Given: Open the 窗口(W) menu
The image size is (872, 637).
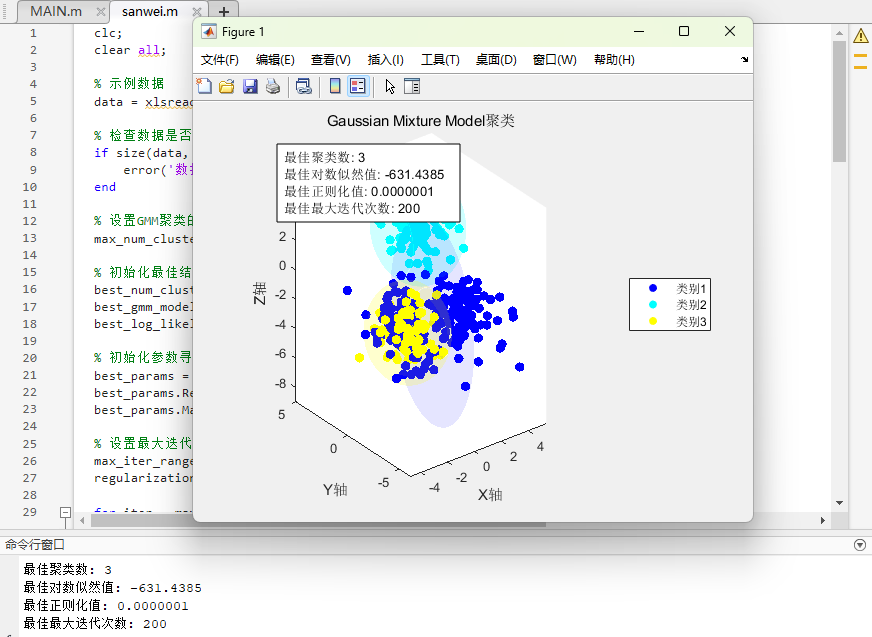Looking at the screenshot, I should pyautogui.click(x=554, y=60).
